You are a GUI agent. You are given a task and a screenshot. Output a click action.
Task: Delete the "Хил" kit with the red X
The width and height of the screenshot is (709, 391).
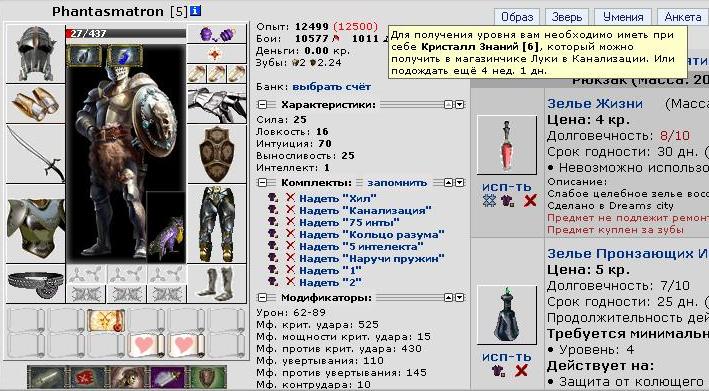pyautogui.click(x=290, y=197)
